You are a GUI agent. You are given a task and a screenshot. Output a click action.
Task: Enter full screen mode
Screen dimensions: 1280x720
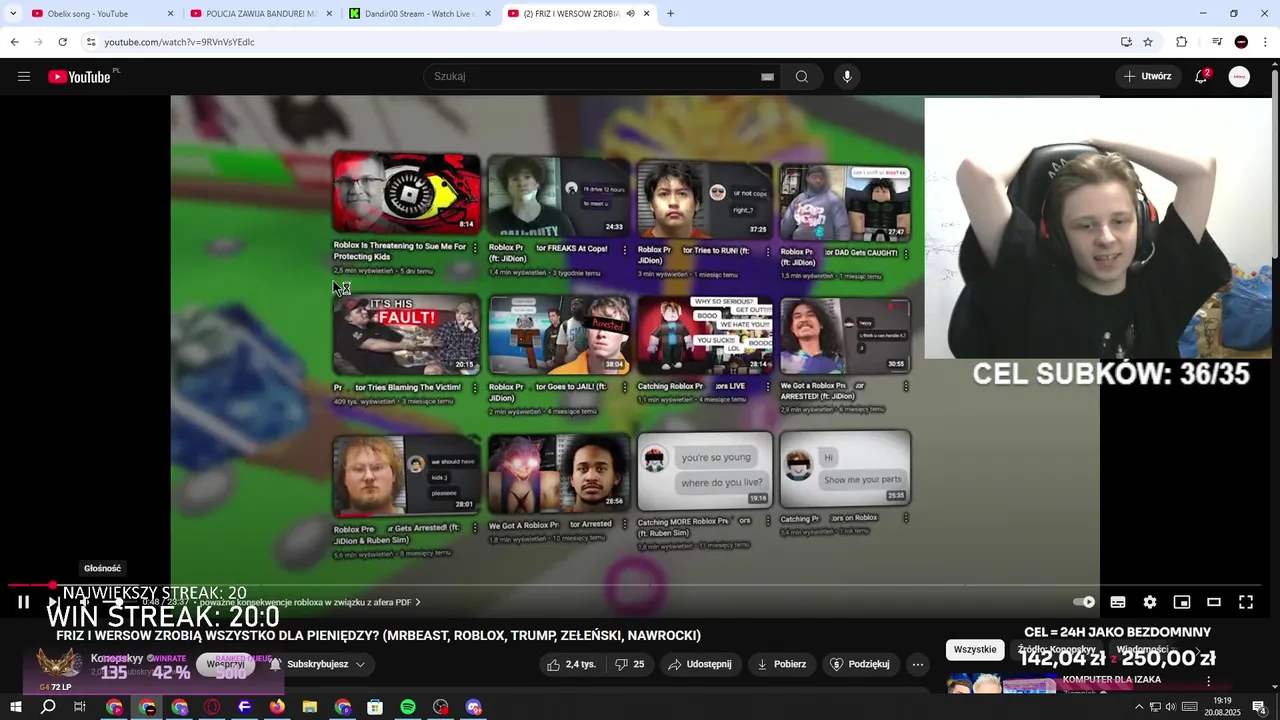coord(1246,602)
